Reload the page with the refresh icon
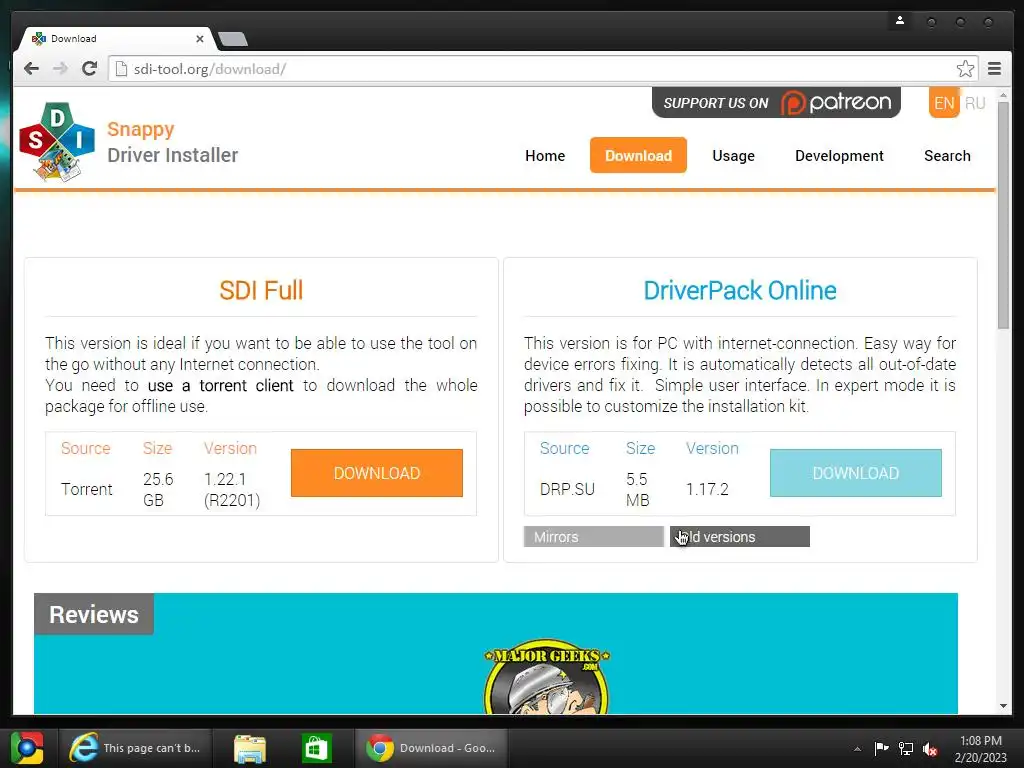1024x768 pixels. pyautogui.click(x=89, y=69)
